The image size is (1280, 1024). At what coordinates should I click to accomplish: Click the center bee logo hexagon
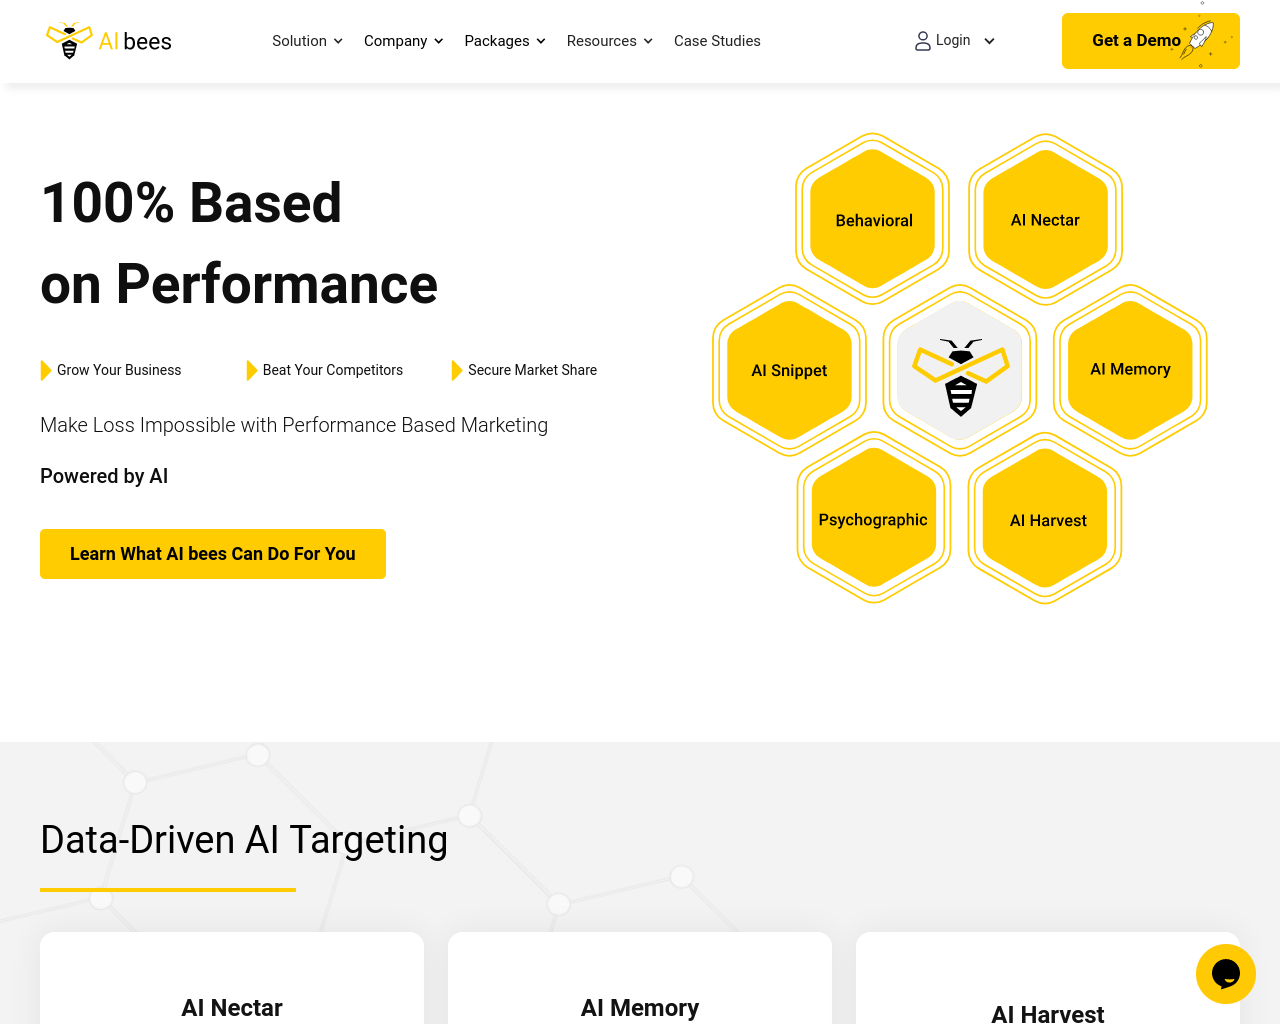click(960, 370)
